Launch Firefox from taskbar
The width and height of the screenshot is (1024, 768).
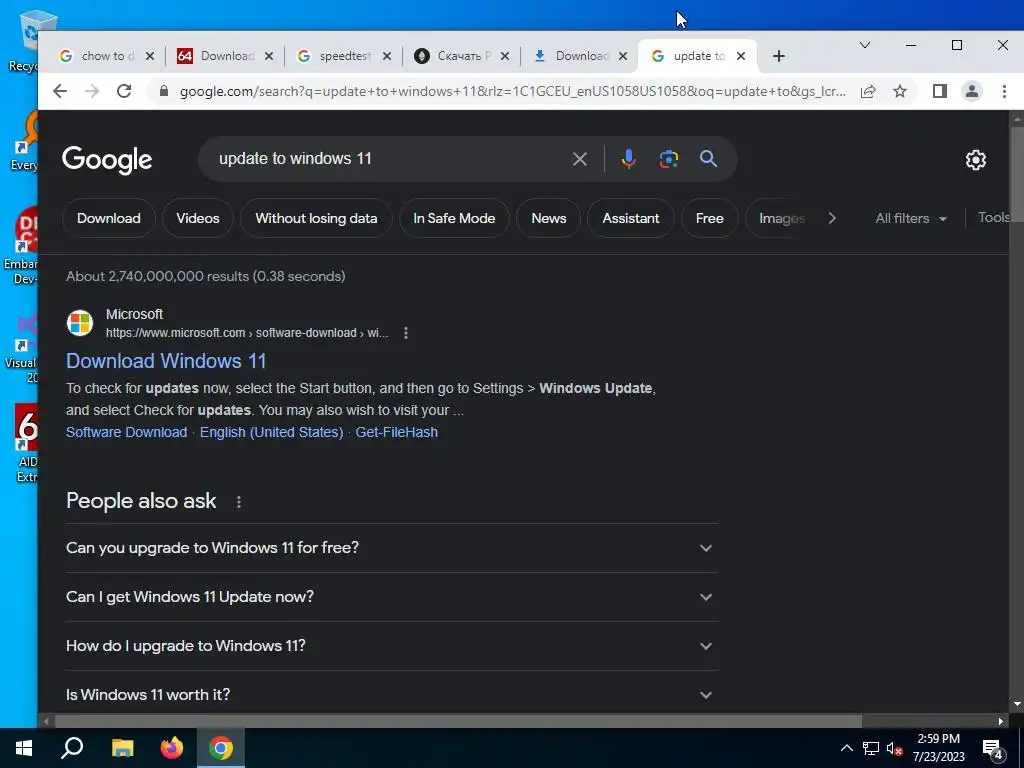tap(172, 748)
